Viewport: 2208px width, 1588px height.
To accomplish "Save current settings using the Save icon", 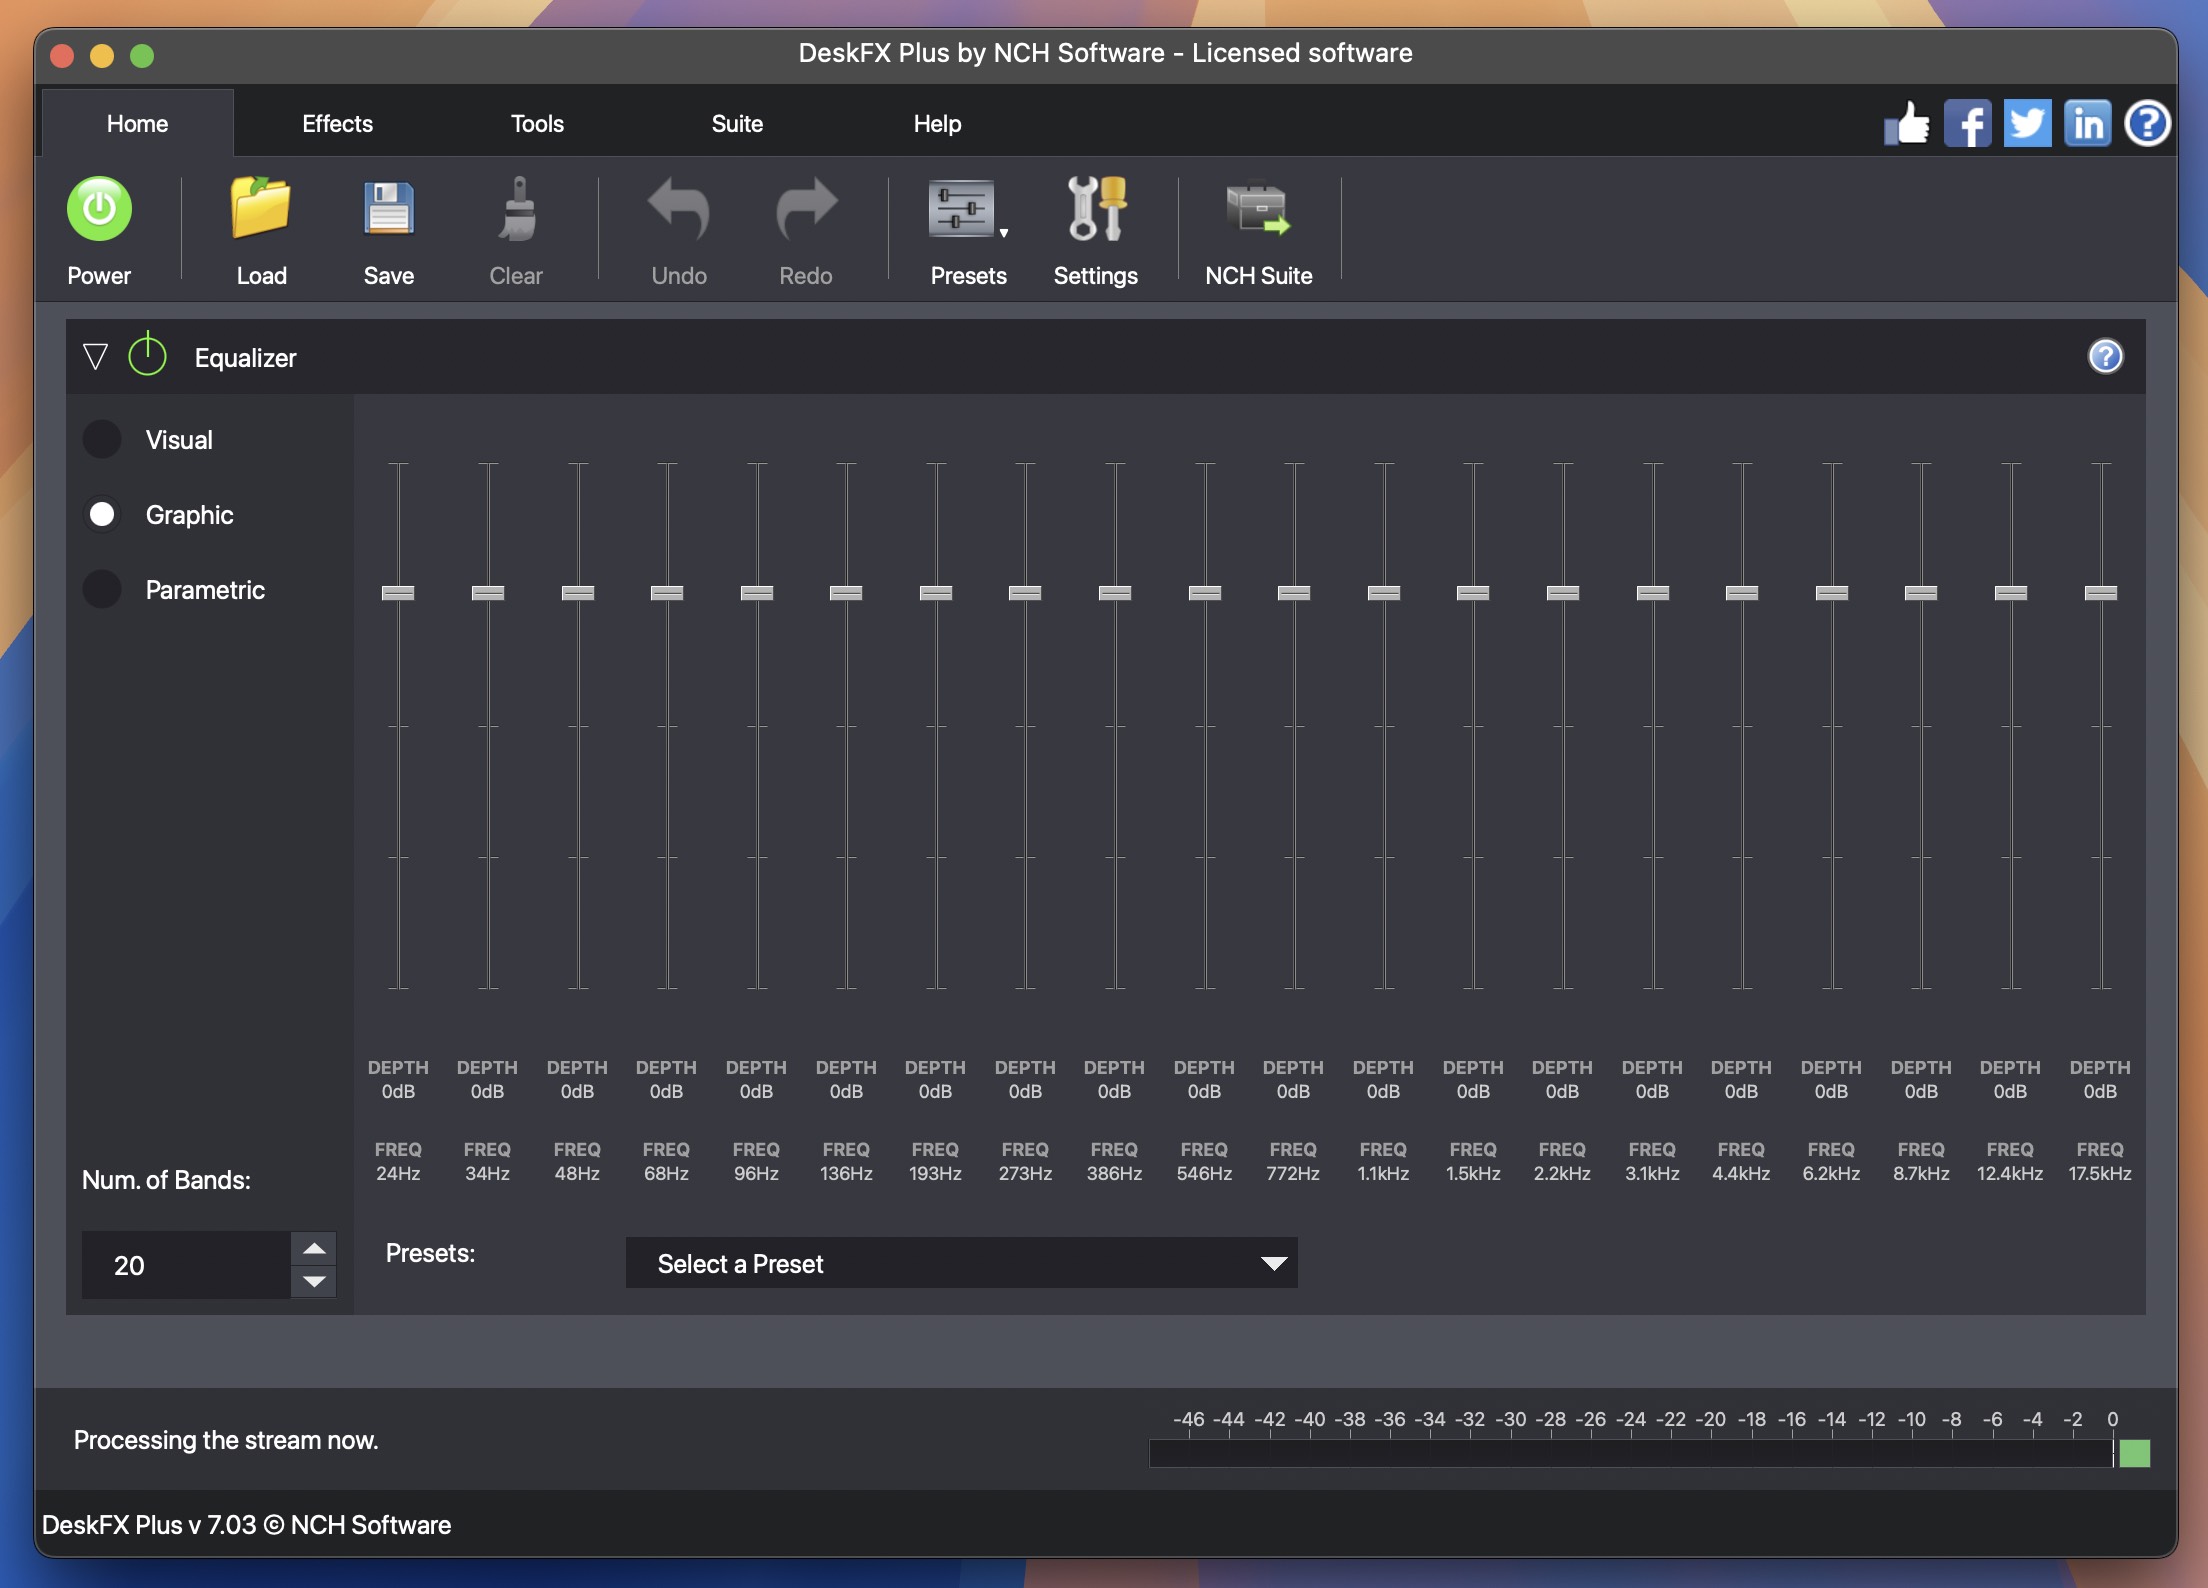I will coord(387,208).
